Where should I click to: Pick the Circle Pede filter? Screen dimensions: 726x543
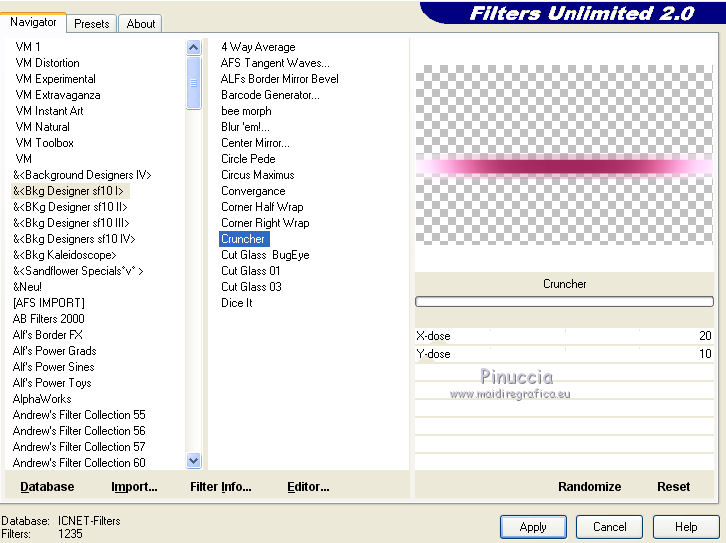pyautogui.click(x=248, y=159)
